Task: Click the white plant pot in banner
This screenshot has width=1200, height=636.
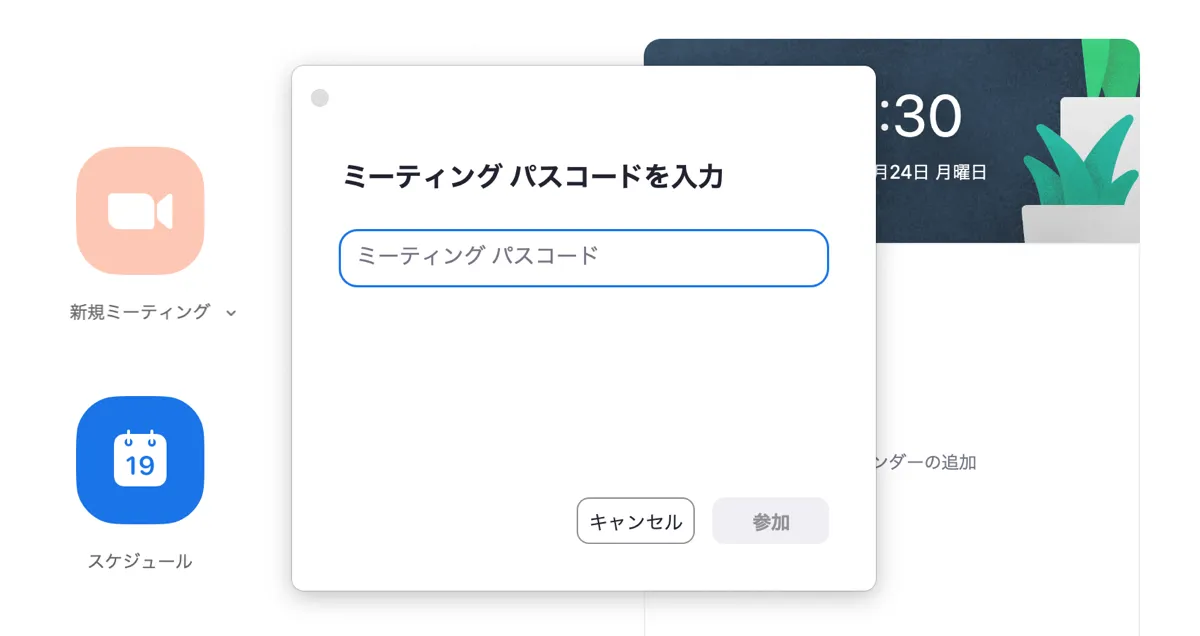Action: [1085, 224]
